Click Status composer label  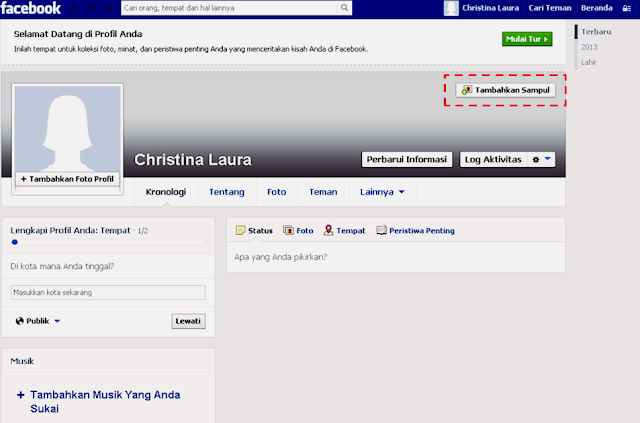(x=260, y=231)
